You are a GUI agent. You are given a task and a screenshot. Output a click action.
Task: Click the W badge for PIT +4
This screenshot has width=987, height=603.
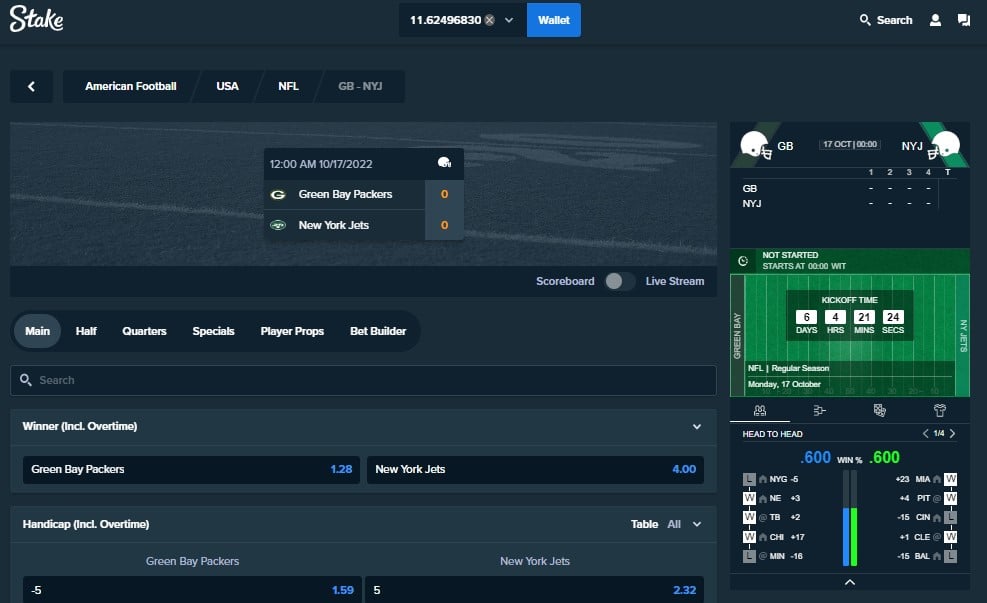pyautogui.click(x=950, y=498)
